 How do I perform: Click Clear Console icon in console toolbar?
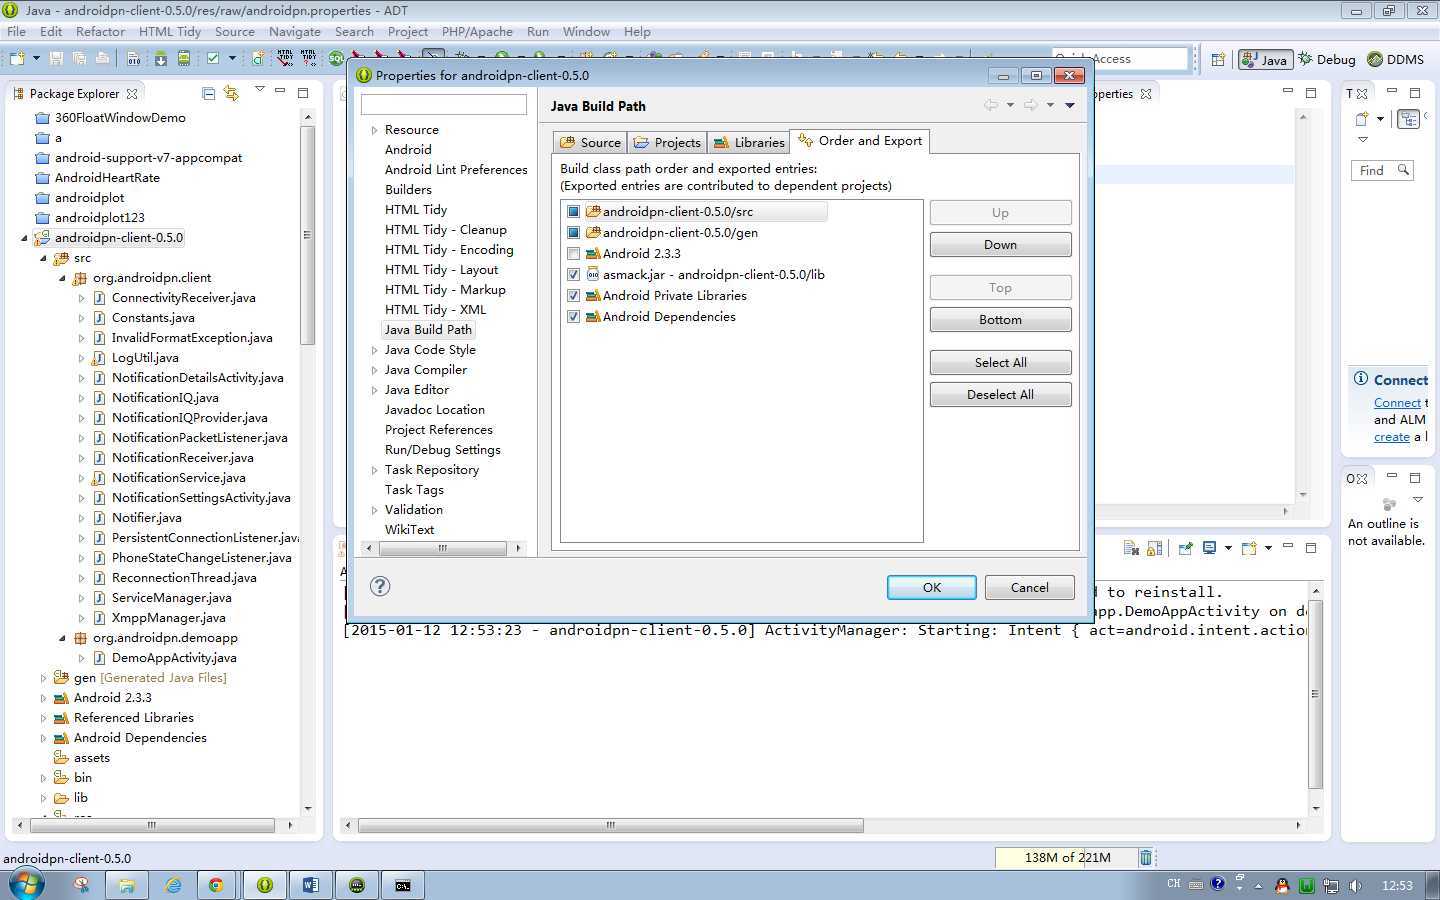[1131, 548]
